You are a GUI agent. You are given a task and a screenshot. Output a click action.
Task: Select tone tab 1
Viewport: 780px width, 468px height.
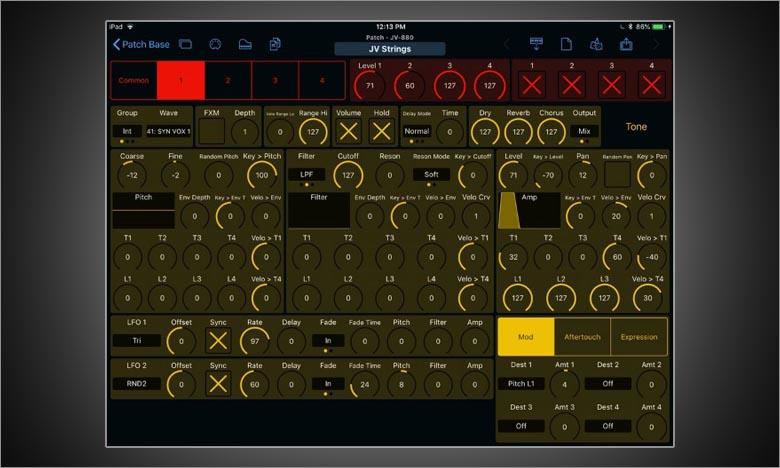click(x=181, y=80)
